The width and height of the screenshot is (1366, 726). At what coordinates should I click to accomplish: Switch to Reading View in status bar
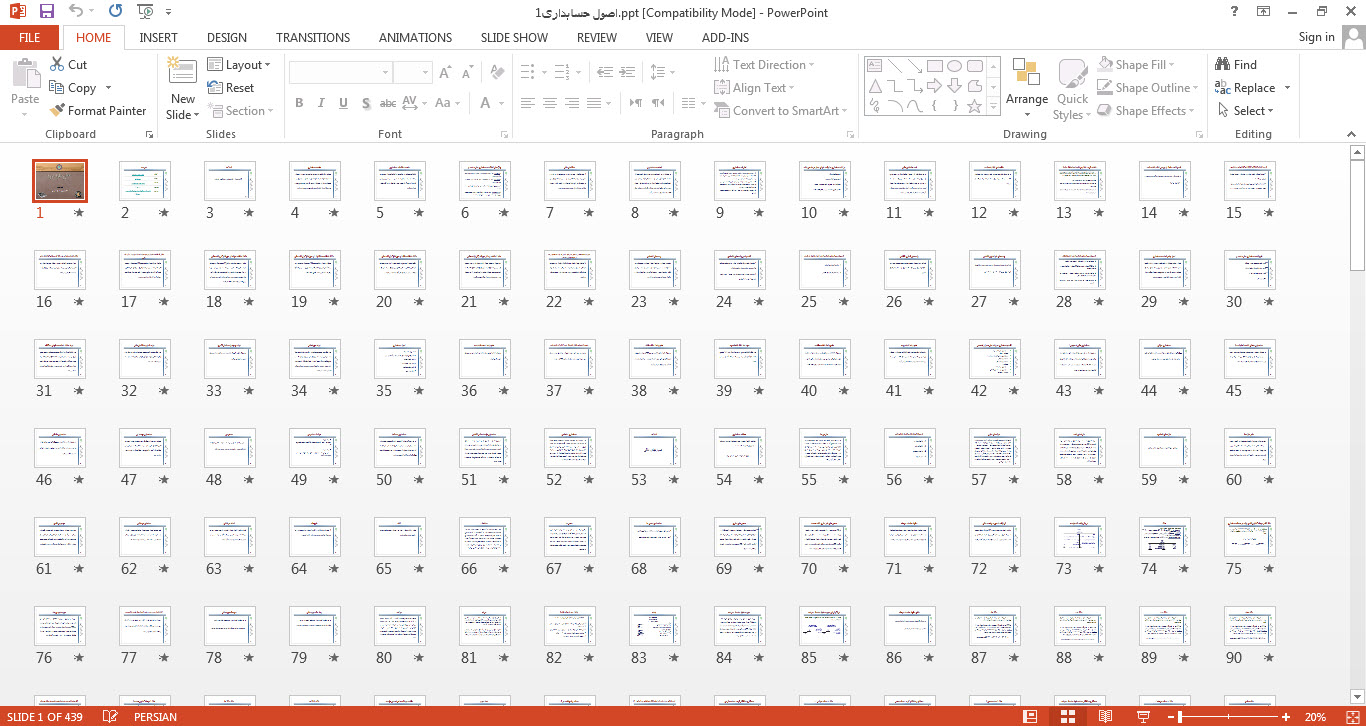(x=1105, y=716)
